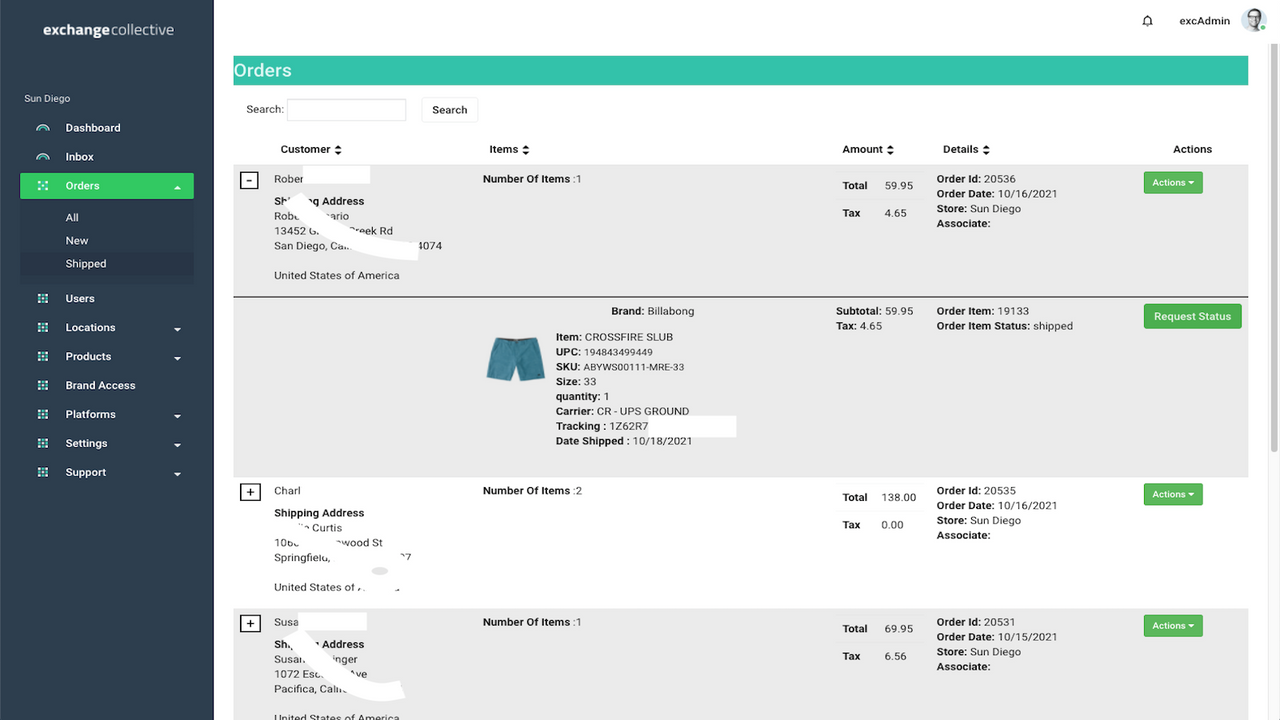This screenshot has width=1280, height=720.
Task: Focus the order Search text field
Action: pyautogui.click(x=346, y=110)
